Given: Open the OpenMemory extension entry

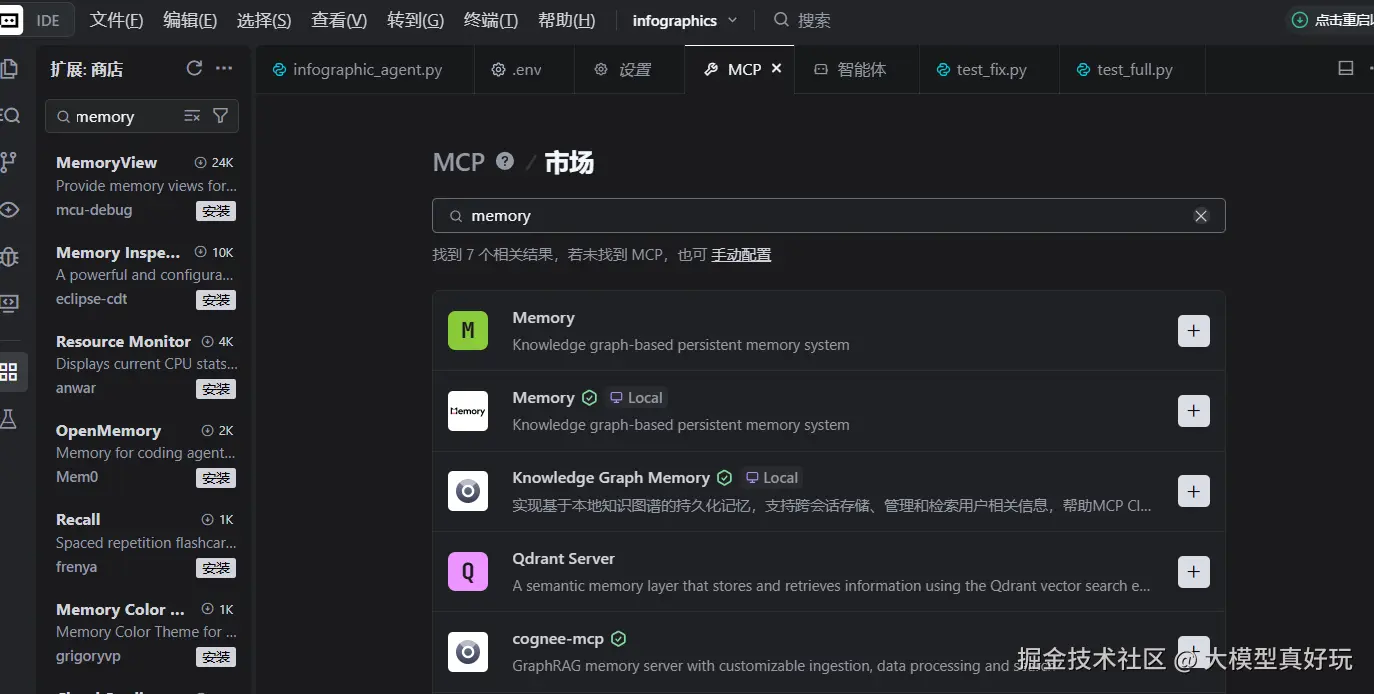Looking at the screenshot, I should pyautogui.click(x=145, y=453).
